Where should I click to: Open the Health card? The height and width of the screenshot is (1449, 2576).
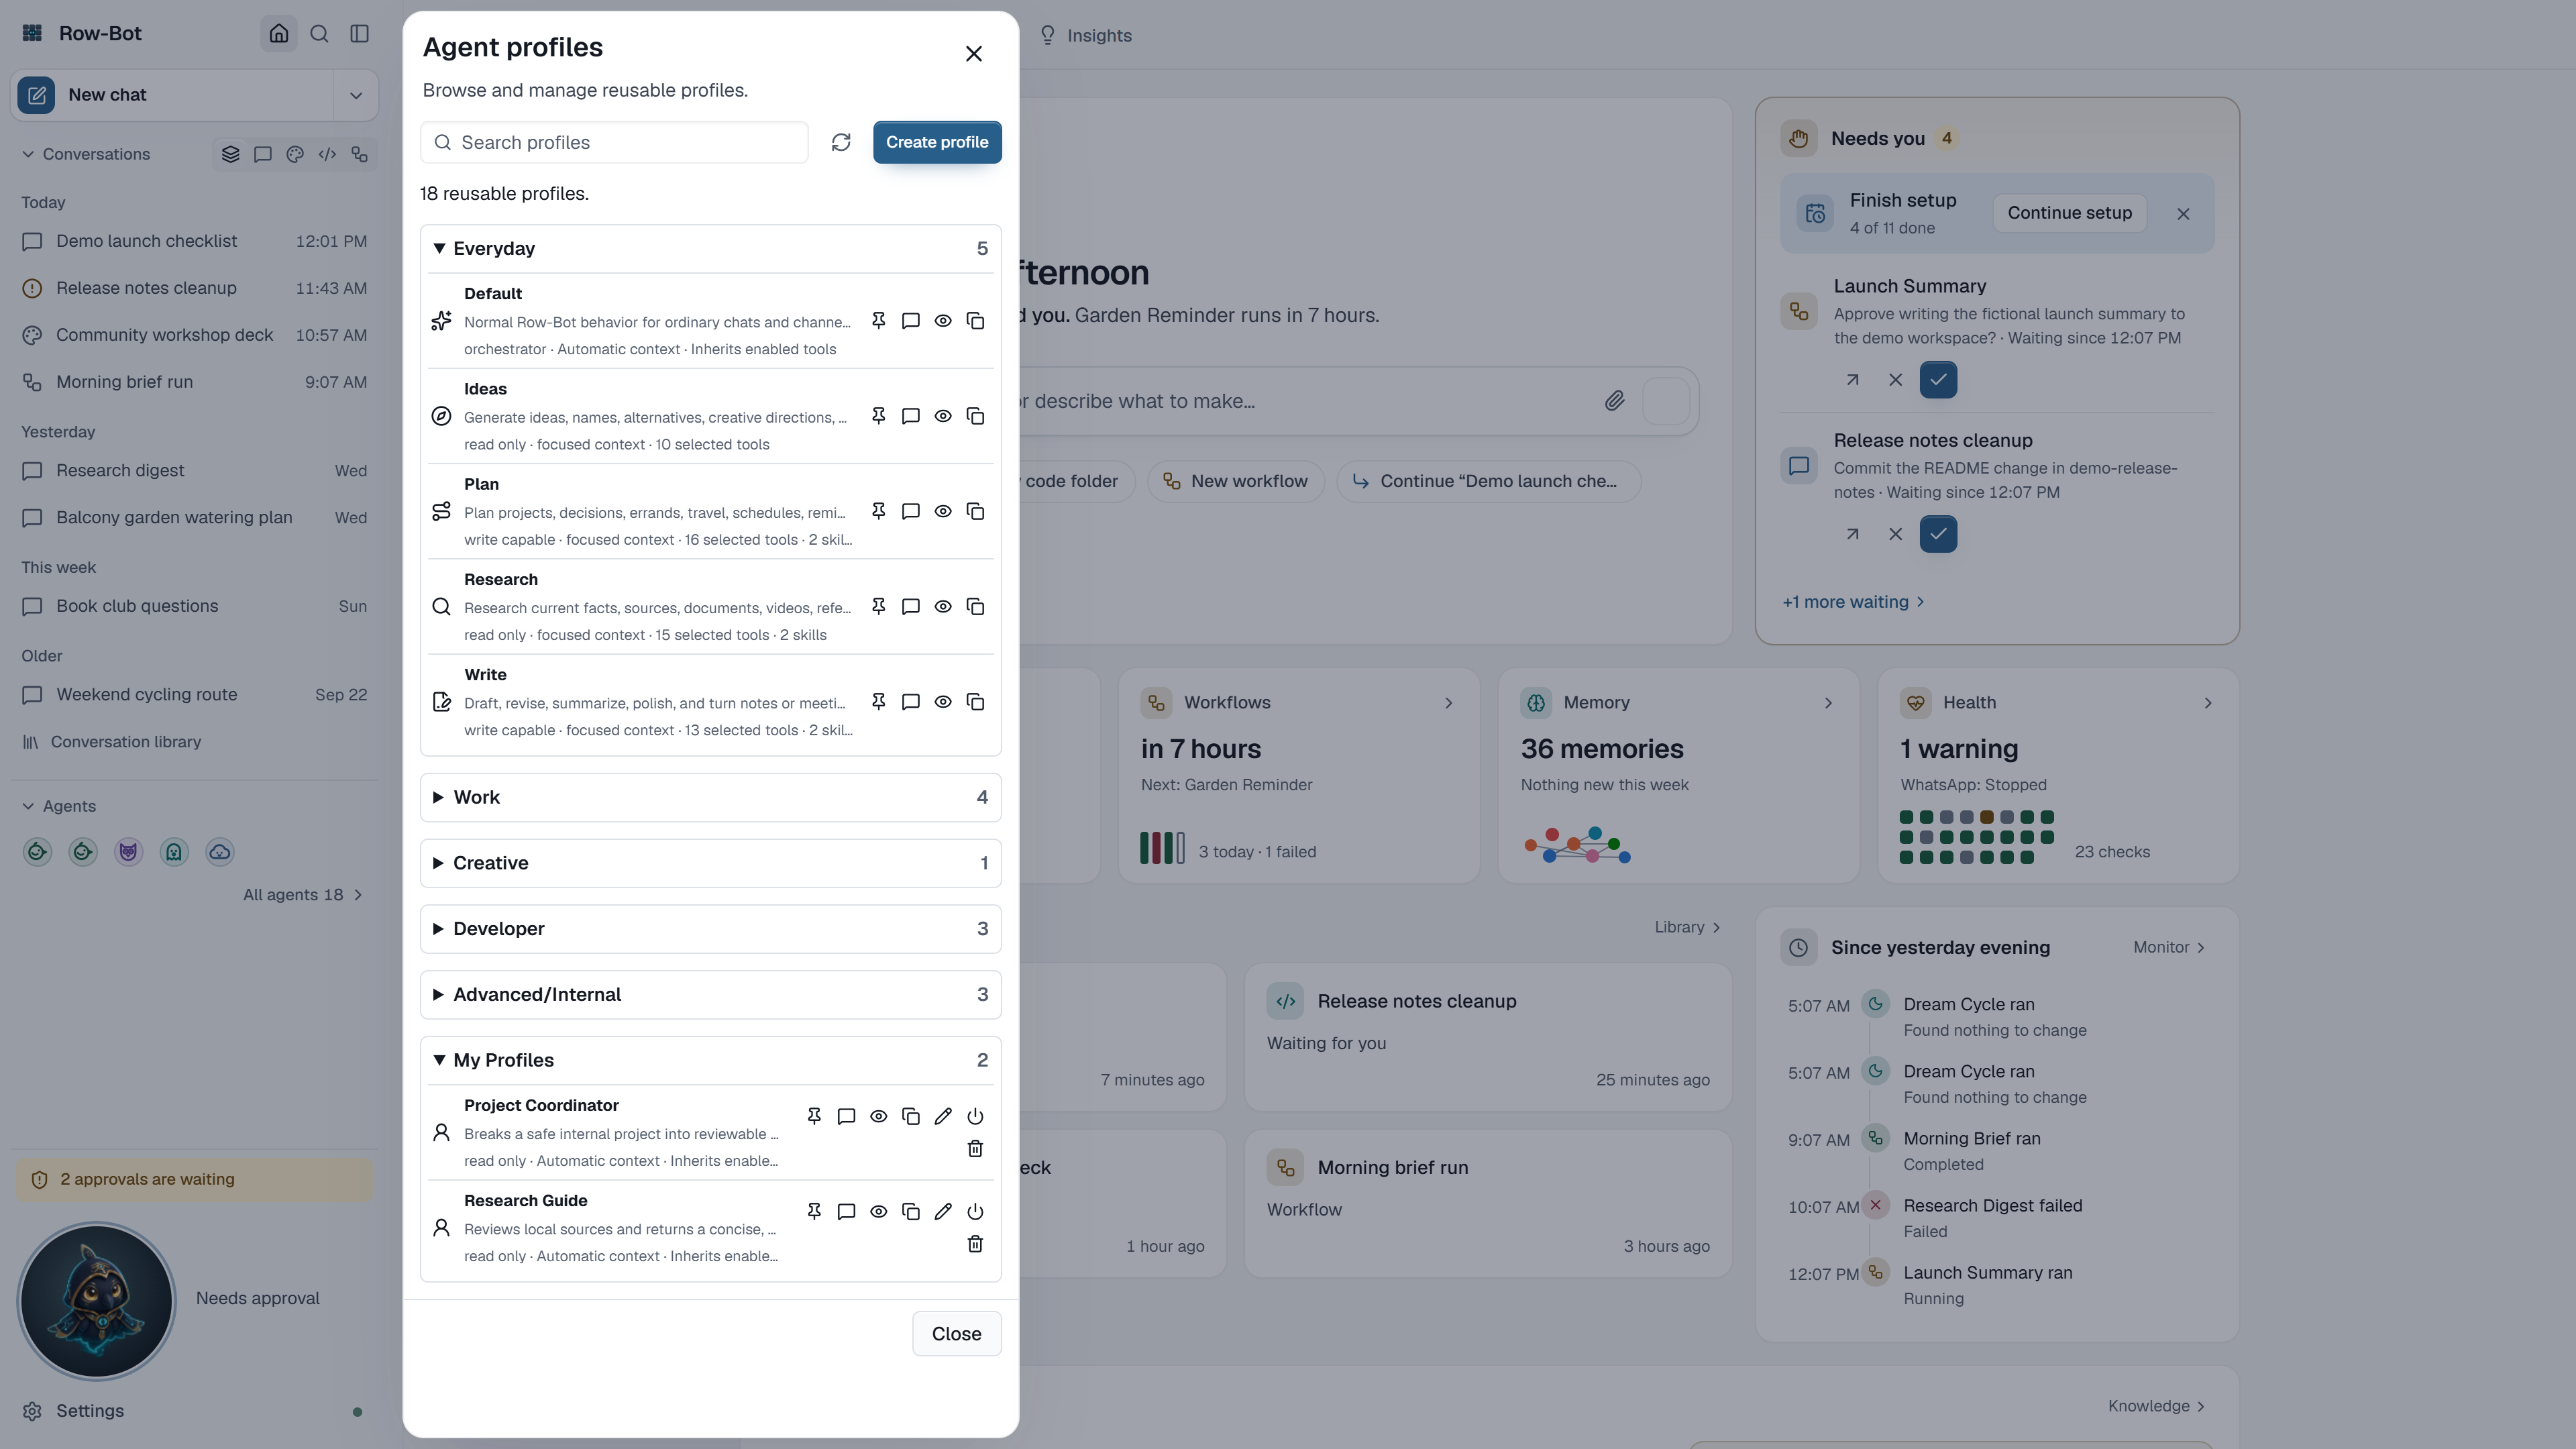(x=2058, y=775)
